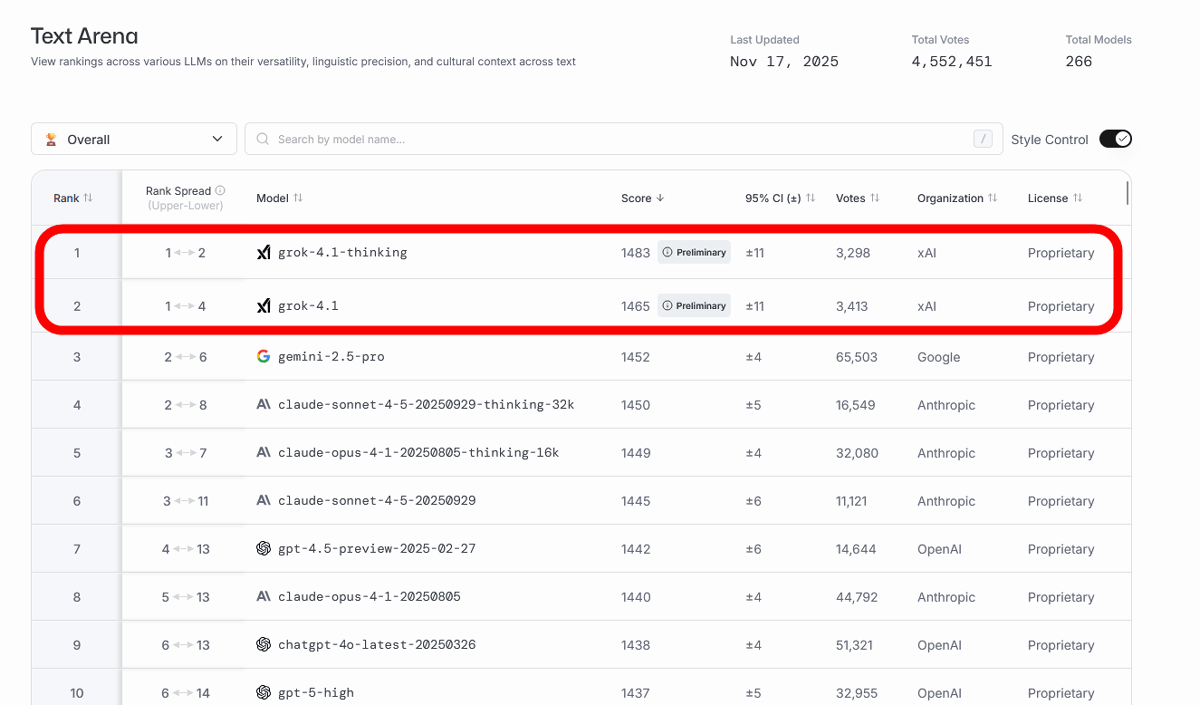This screenshot has height=705, width=1200.
Task: Sort the table by Rank column
Action: [x=73, y=198]
